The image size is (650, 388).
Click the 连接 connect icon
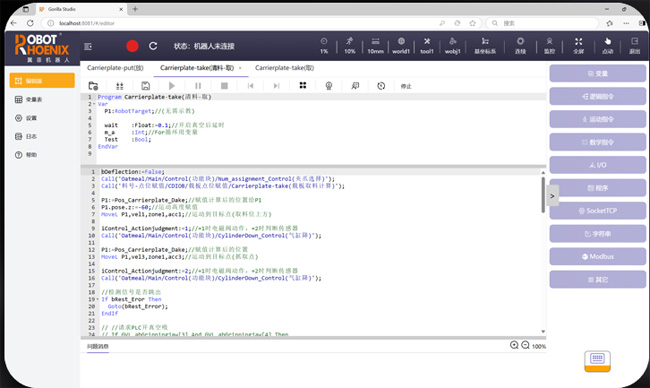point(520,46)
